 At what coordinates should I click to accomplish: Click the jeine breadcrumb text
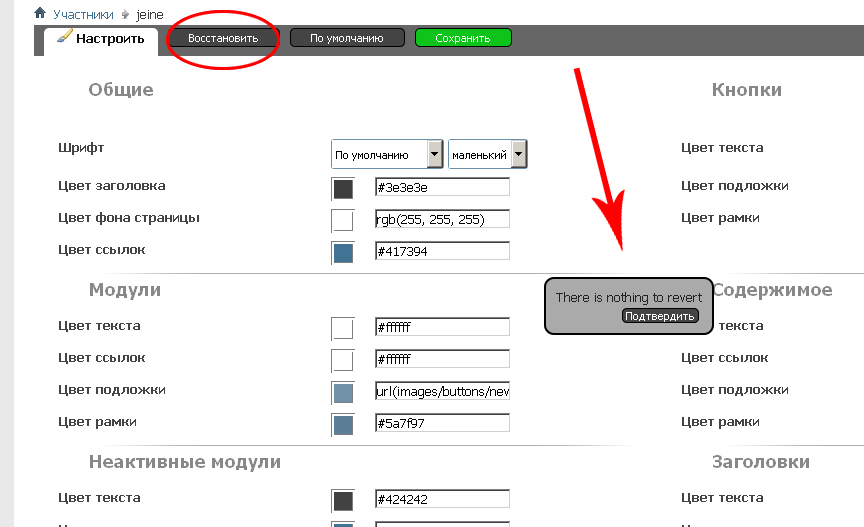pos(150,14)
